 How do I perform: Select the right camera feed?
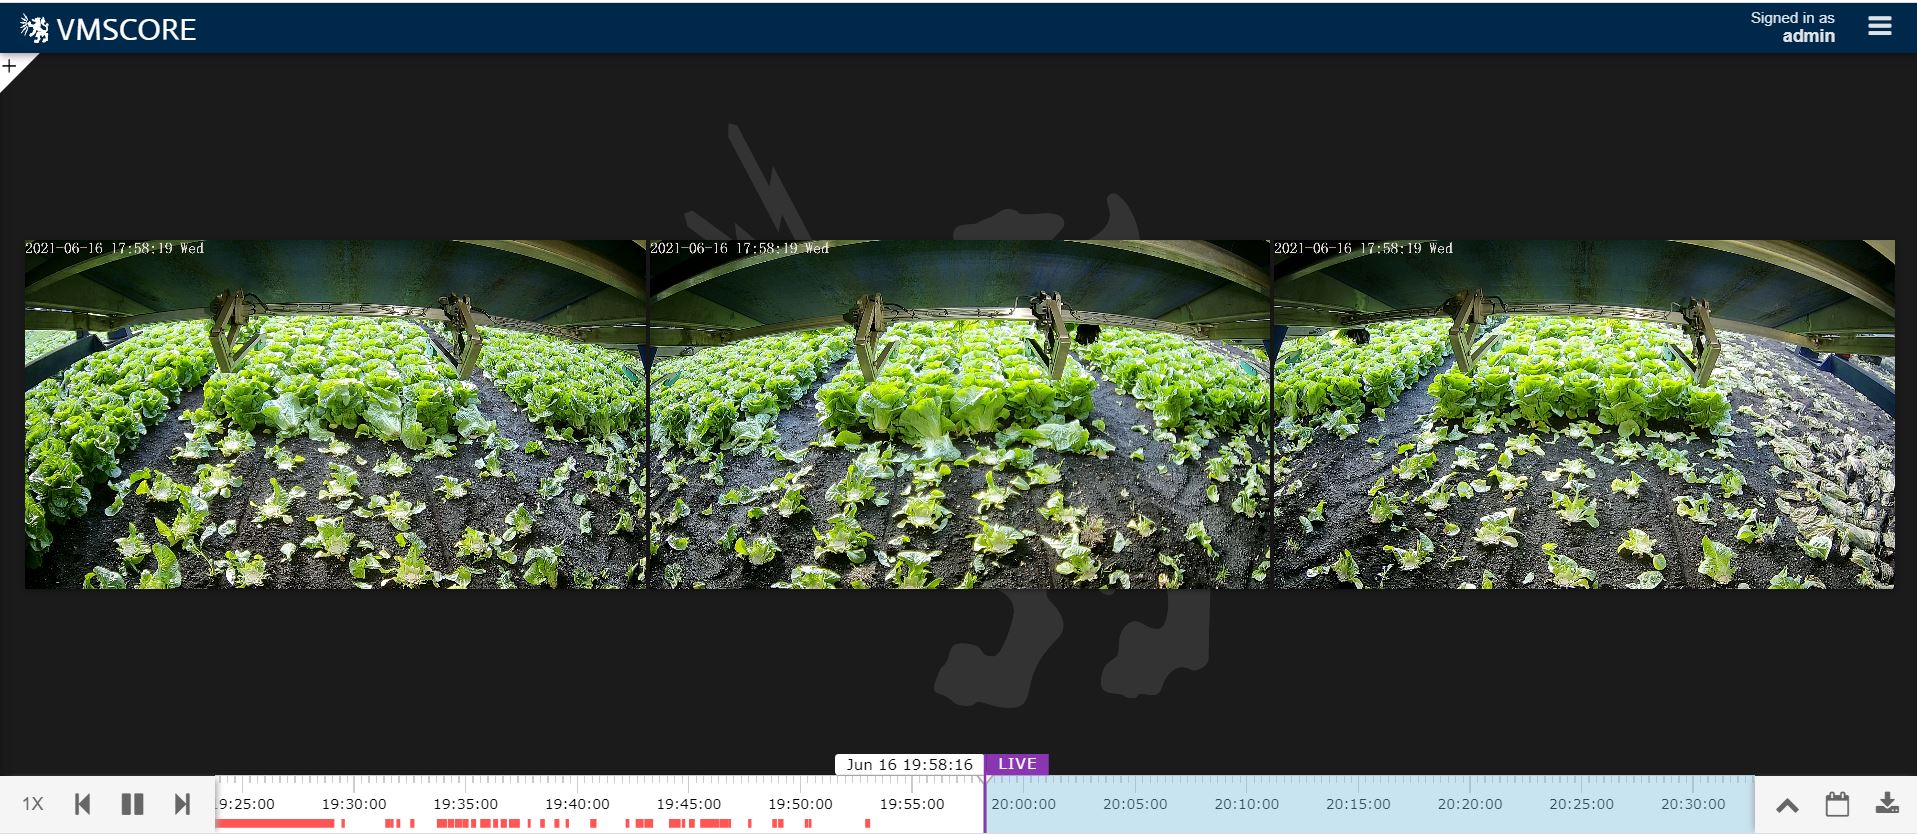click(1584, 414)
